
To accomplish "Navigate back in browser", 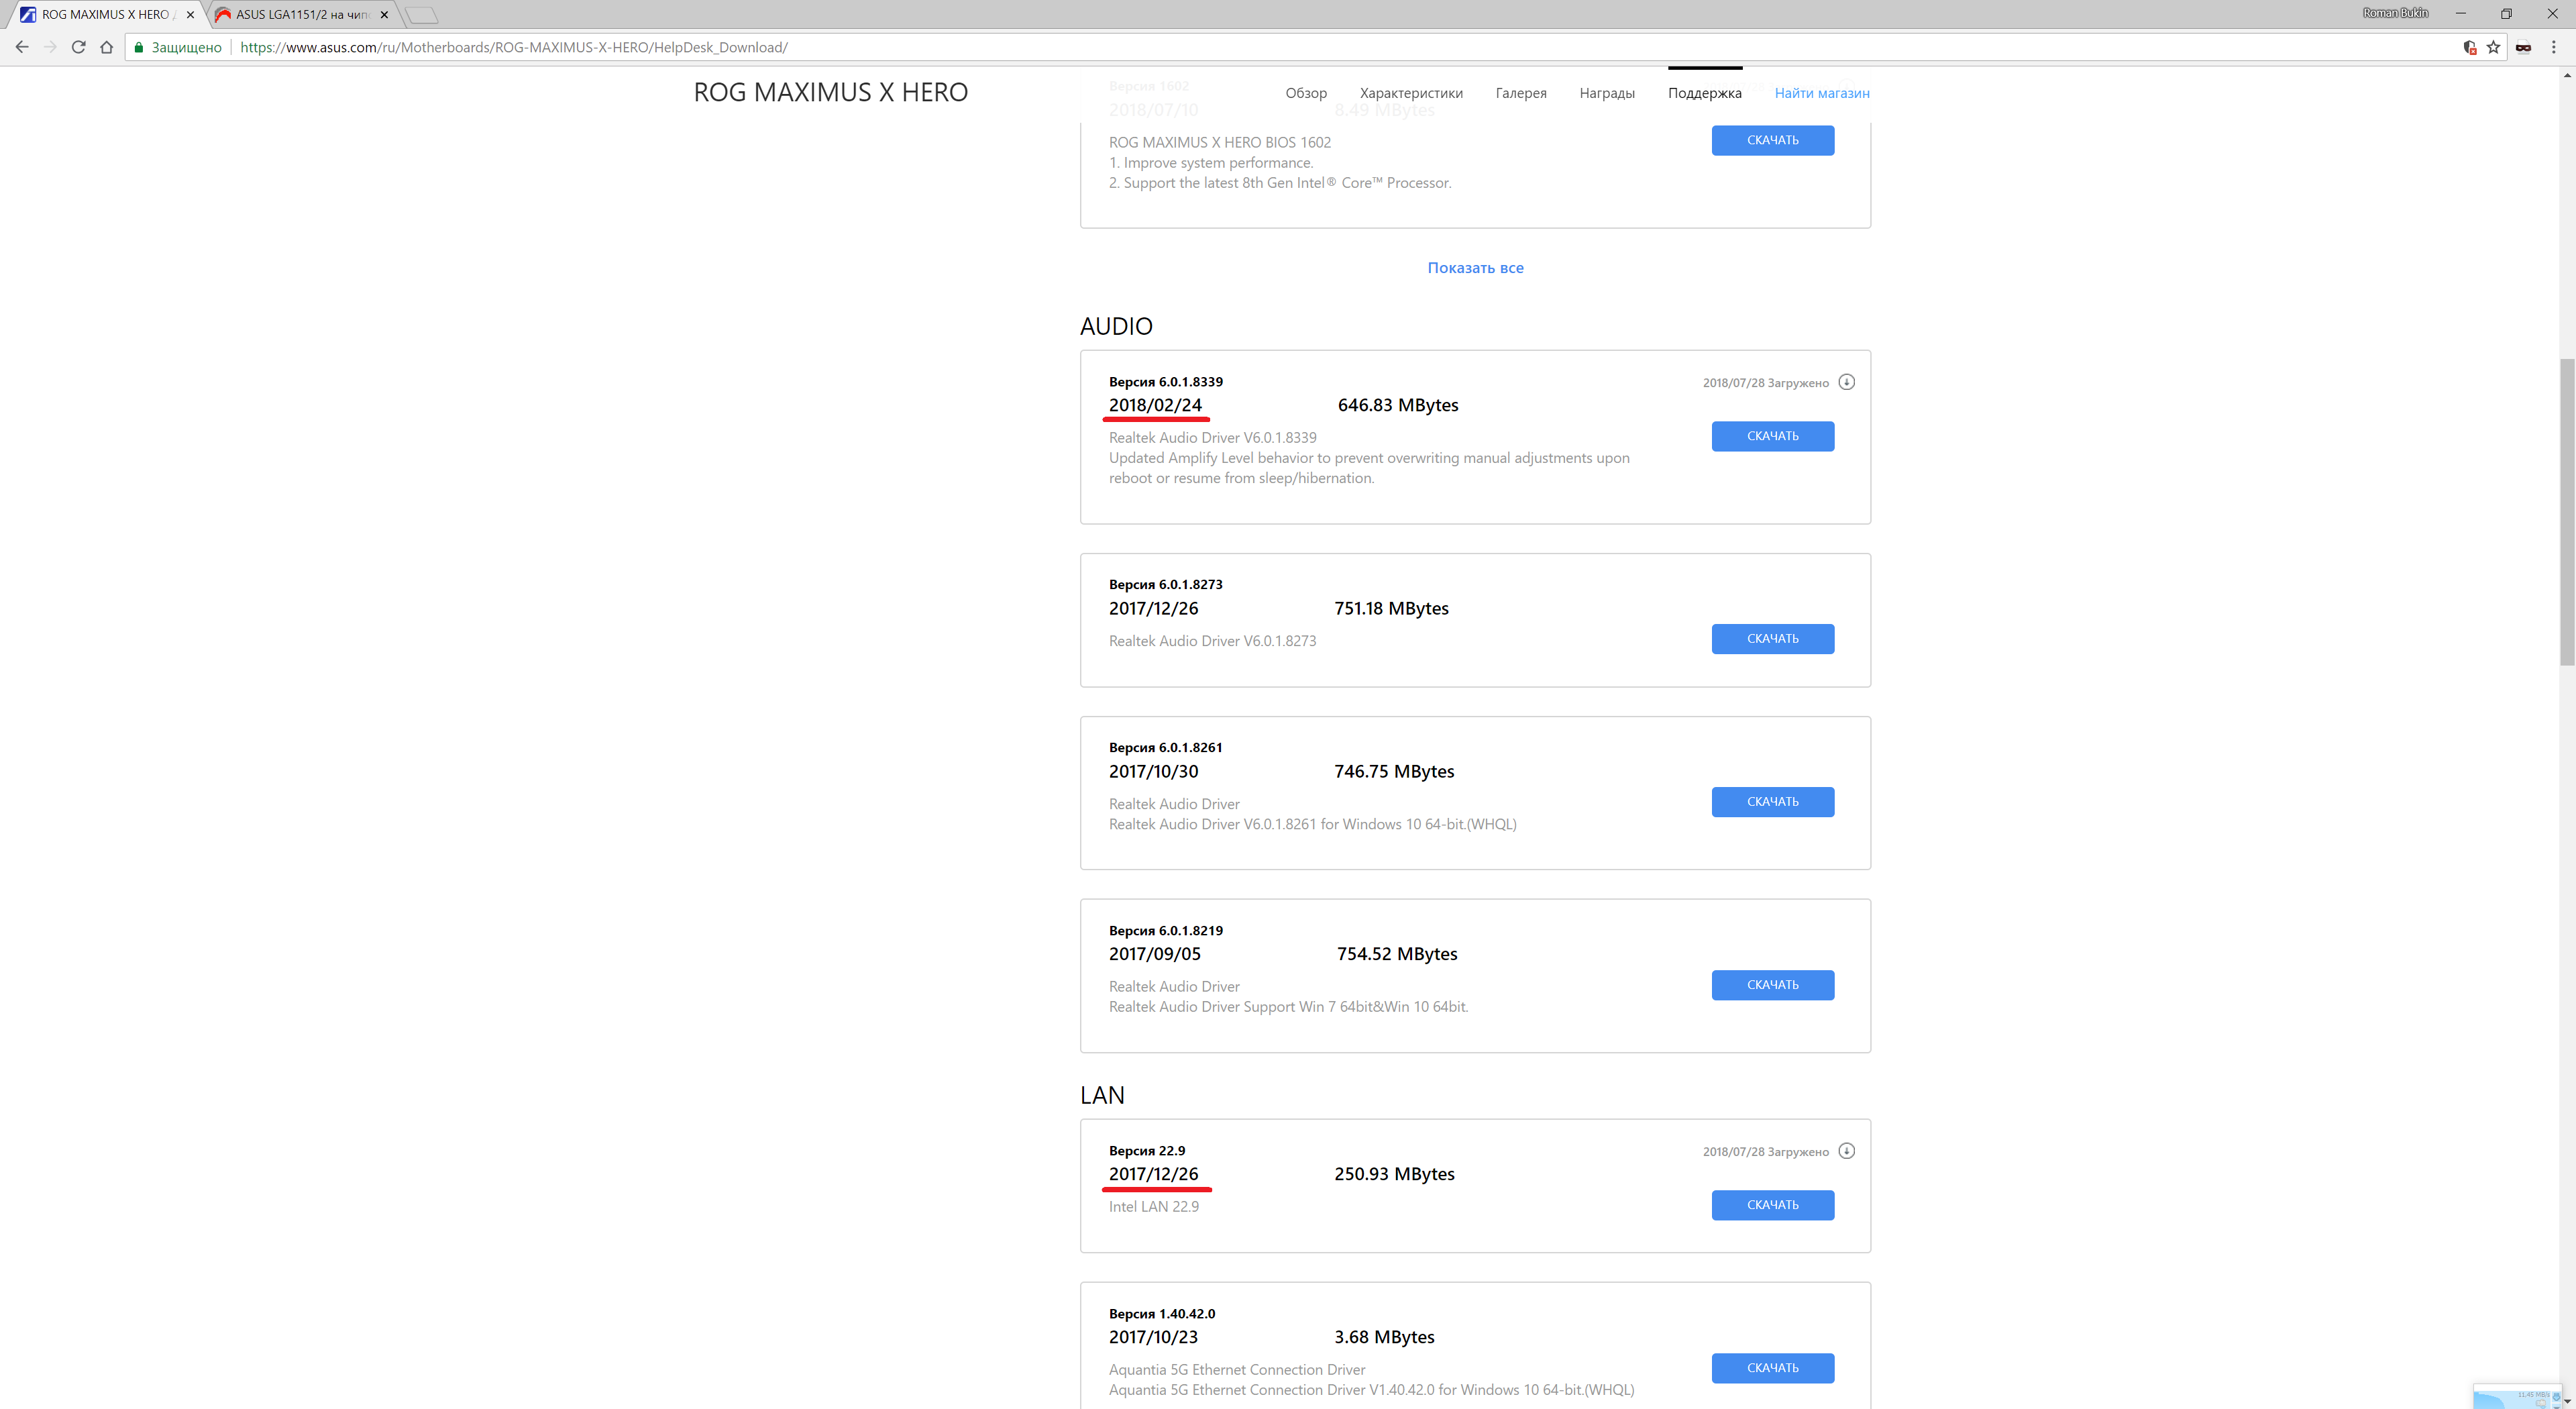I will coord(22,47).
